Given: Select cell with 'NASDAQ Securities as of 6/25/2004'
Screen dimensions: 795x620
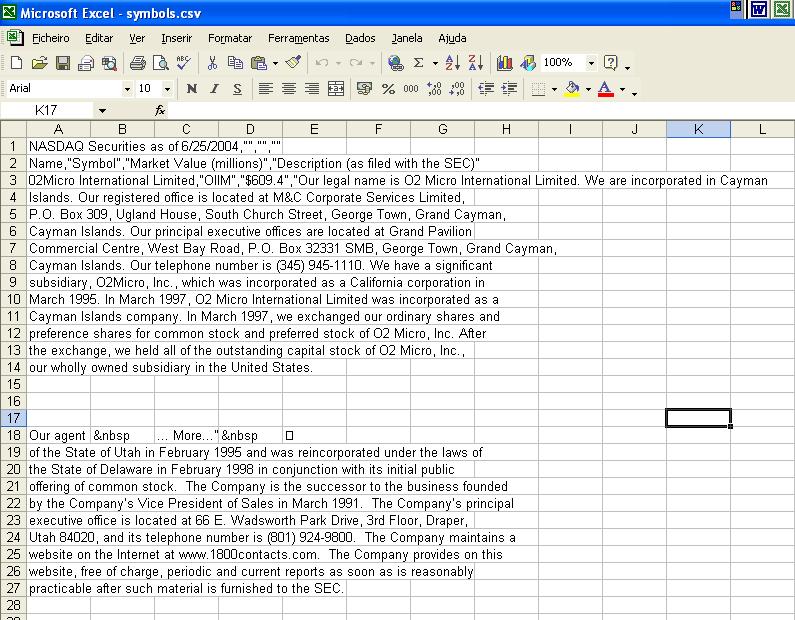Looking at the screenshot, I should tap(59, 147).
